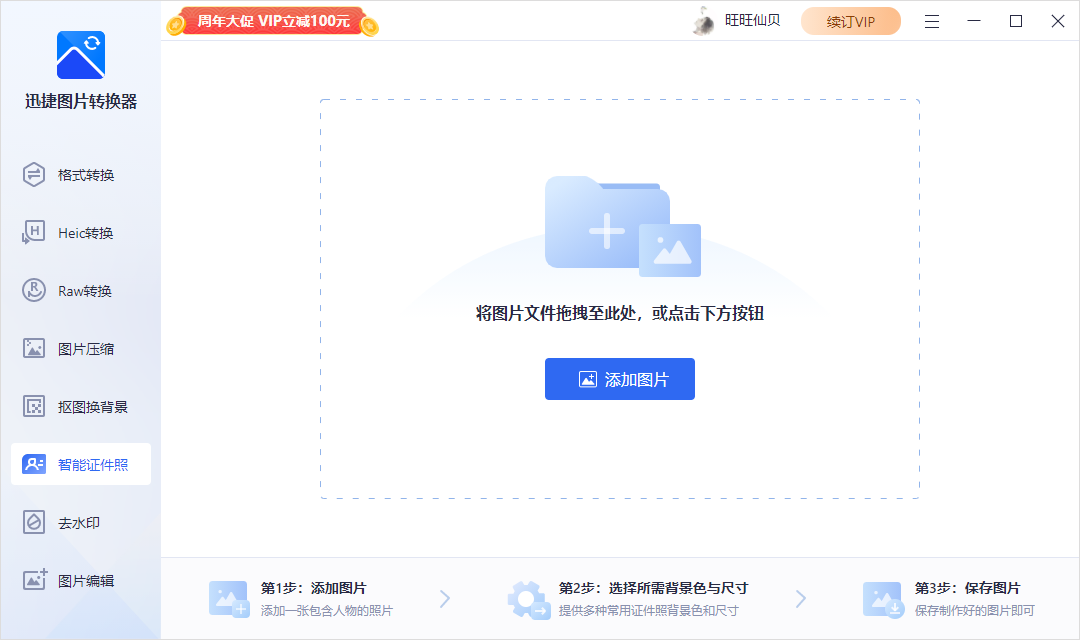Maximize the application window
Image resolution: width=1080 pixels, height=640 pixels.
(x=1016, y=21)
